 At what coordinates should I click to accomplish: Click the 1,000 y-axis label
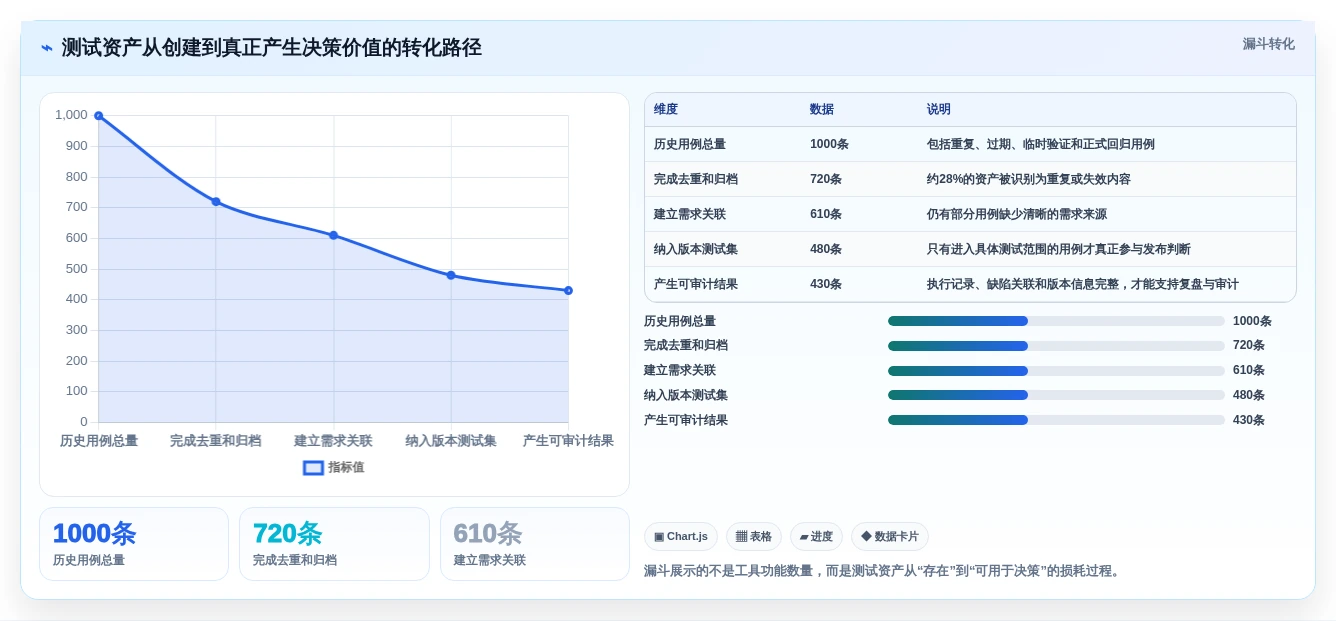point(71,115)
